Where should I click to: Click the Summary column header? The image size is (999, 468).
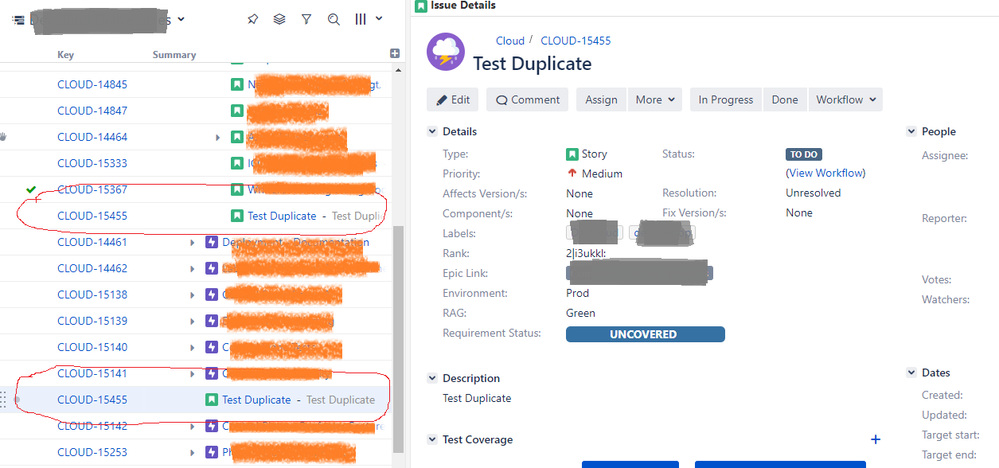tap(174, 55)
